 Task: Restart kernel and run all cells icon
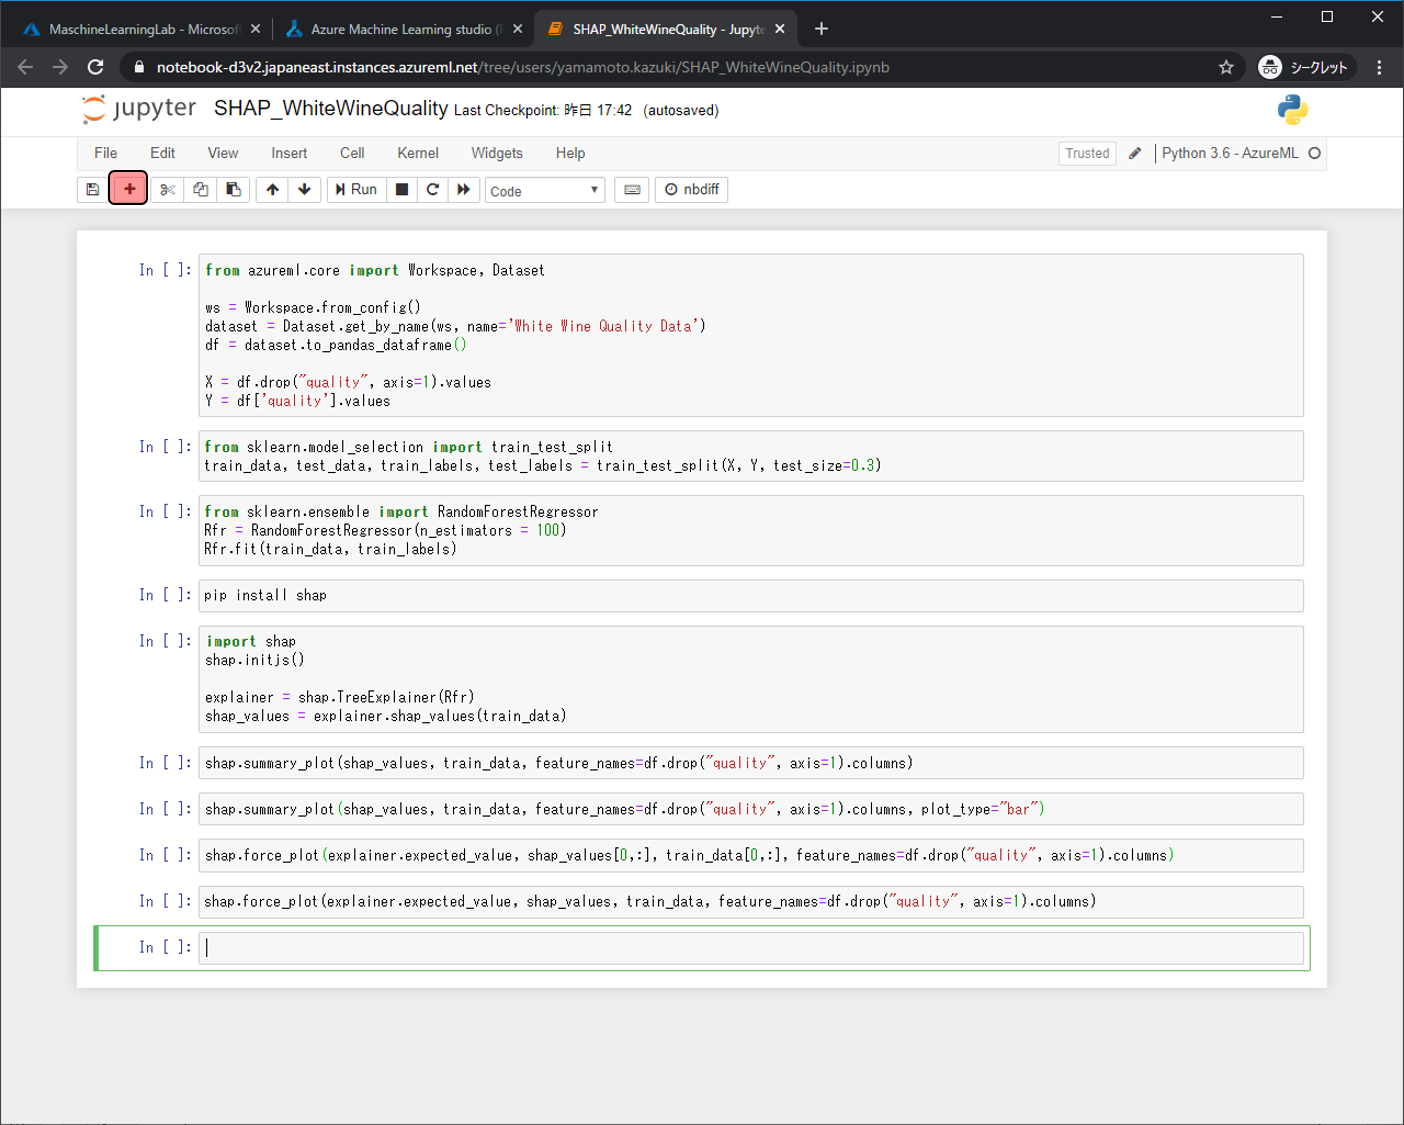click(x=464, y=190)
